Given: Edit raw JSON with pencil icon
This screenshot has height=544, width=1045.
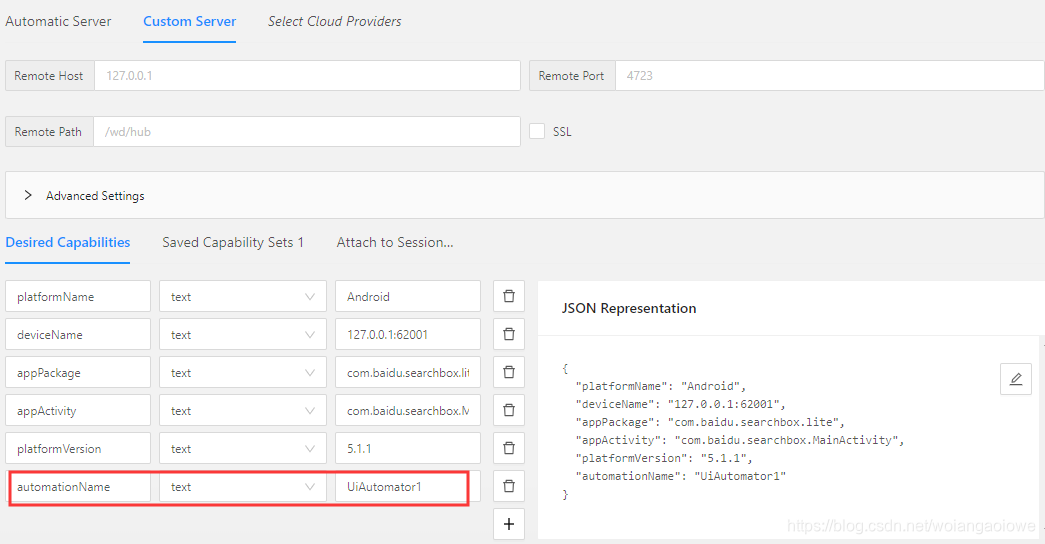Looking at the screenshot, I should [1016, 379].
